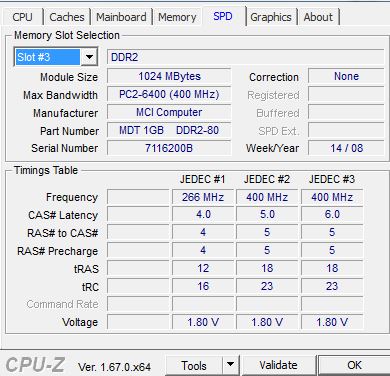The height and width of the screenshot is (376, 390).
Task: Click the CAS# Latency value 5.0
Action: [267, 214]
